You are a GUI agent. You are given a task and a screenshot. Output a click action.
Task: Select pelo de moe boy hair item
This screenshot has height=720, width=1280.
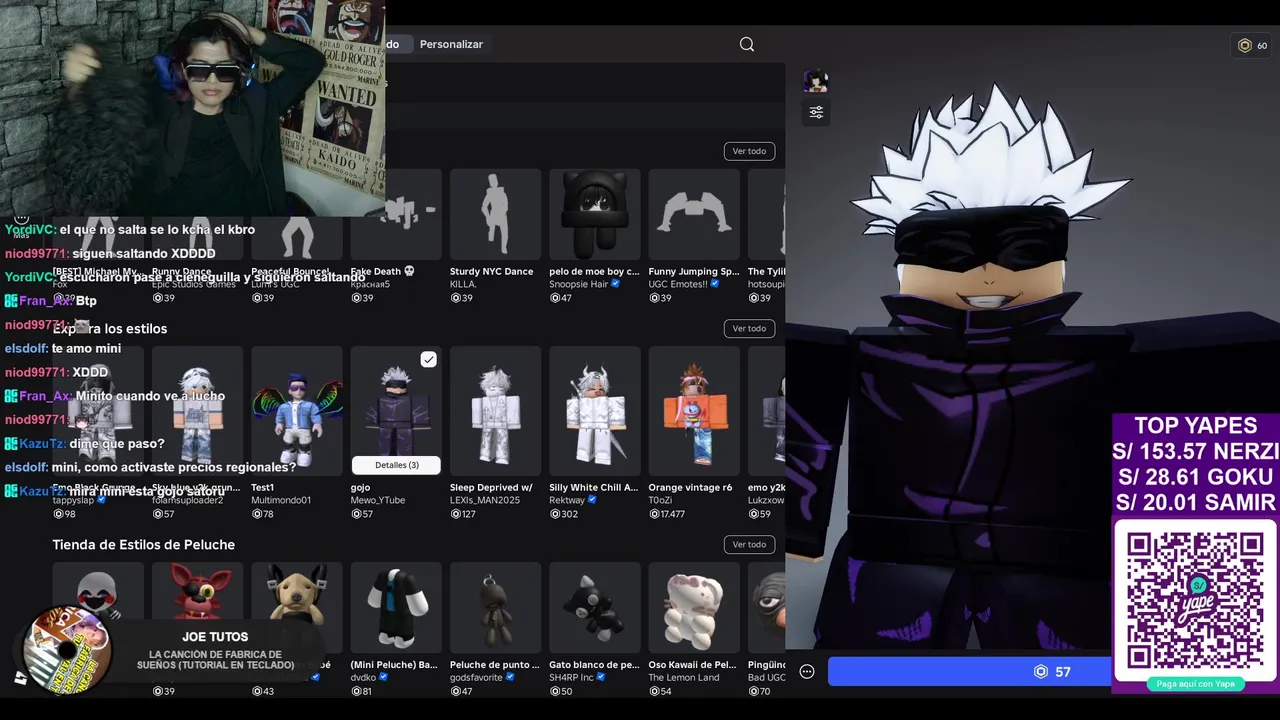594,214
